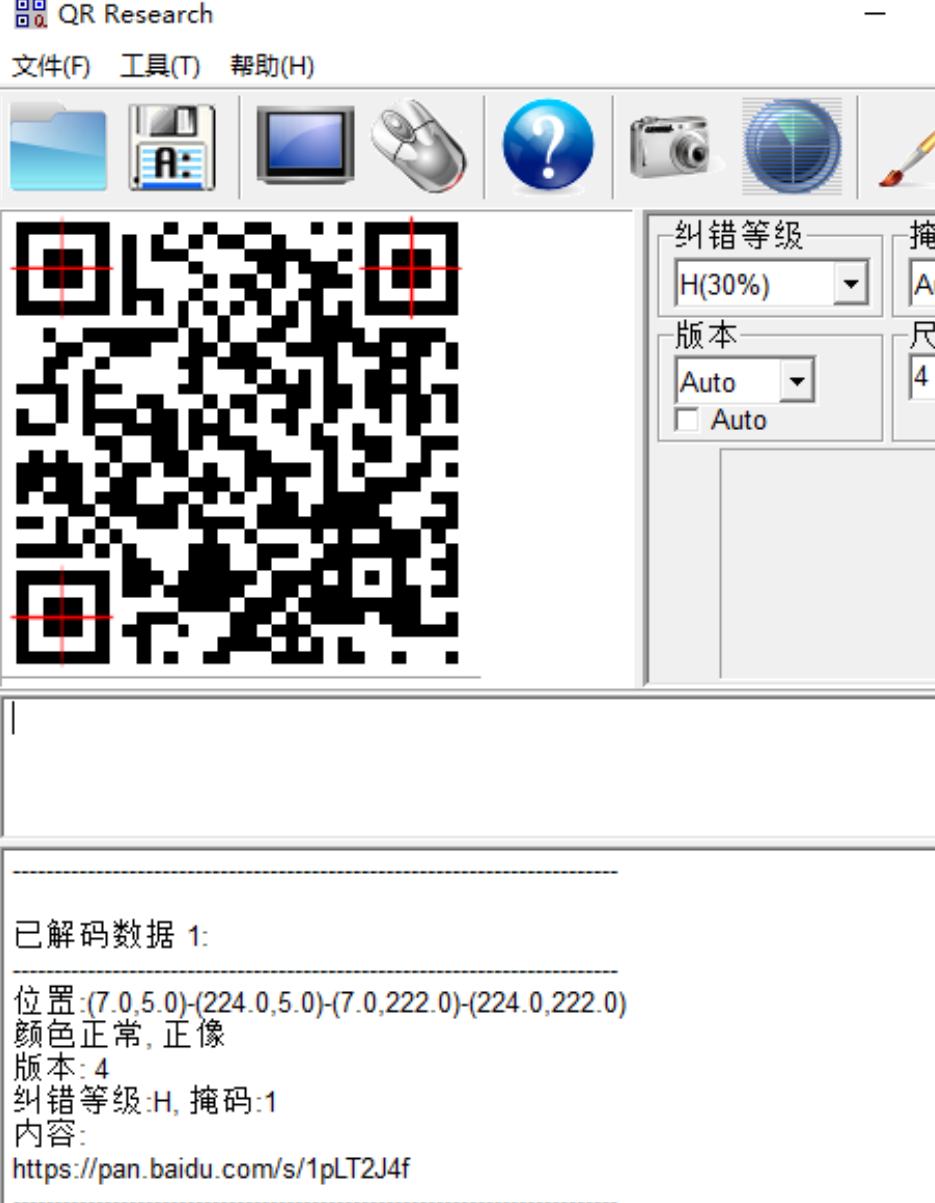Click the floppy disk save icon

(172, 147)
